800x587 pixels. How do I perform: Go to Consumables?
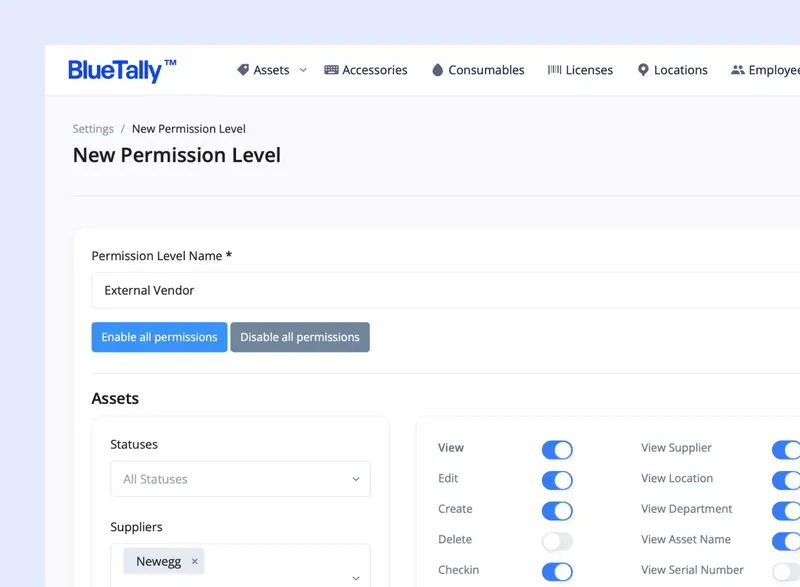pyautogui.click(x=478, y=70)
